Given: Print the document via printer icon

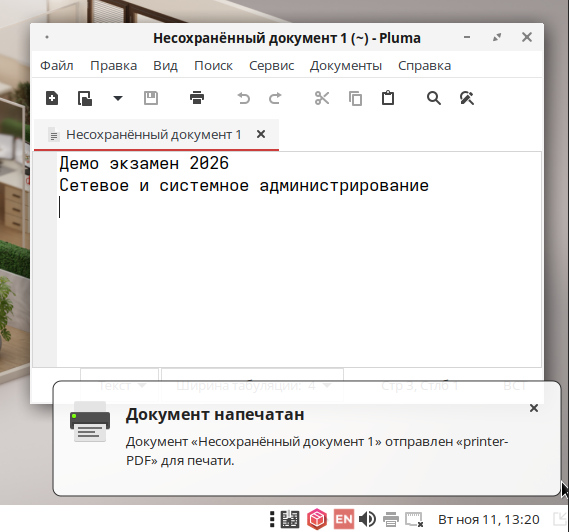Looking at the screenshot, I should [x=197, y=98].
